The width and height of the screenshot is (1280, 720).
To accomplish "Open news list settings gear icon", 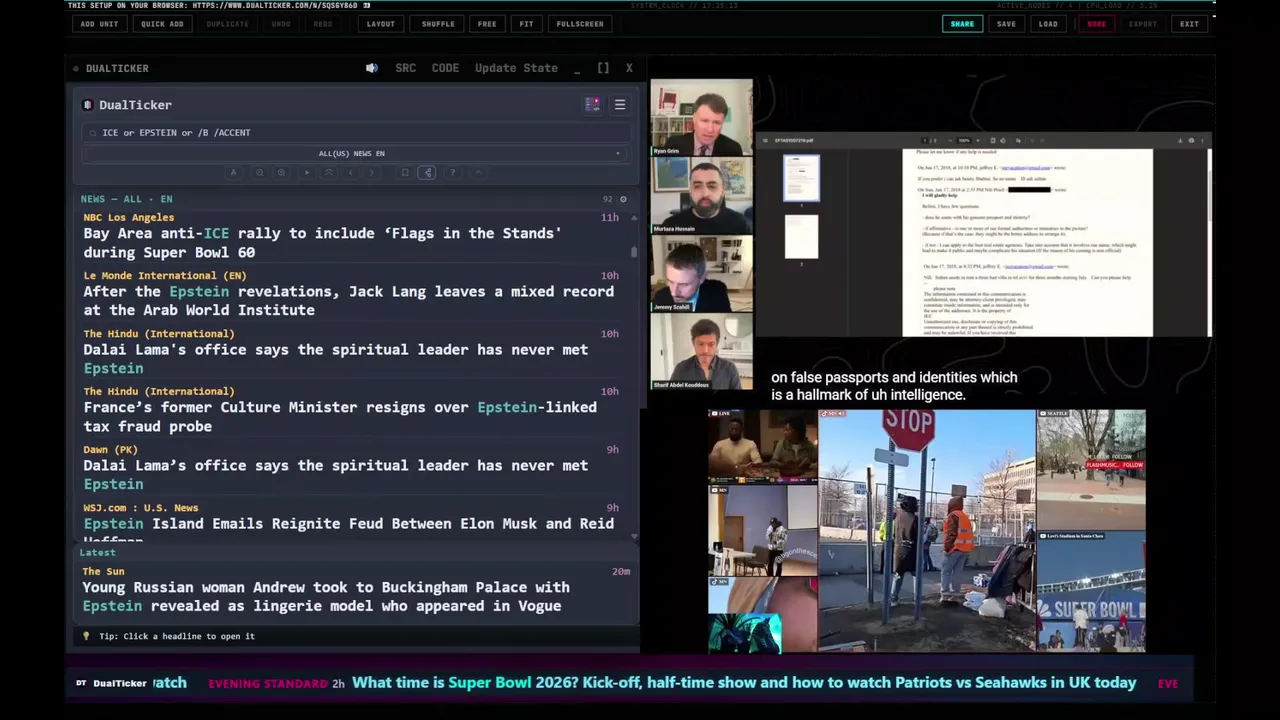I will click(x=623, y=199).
